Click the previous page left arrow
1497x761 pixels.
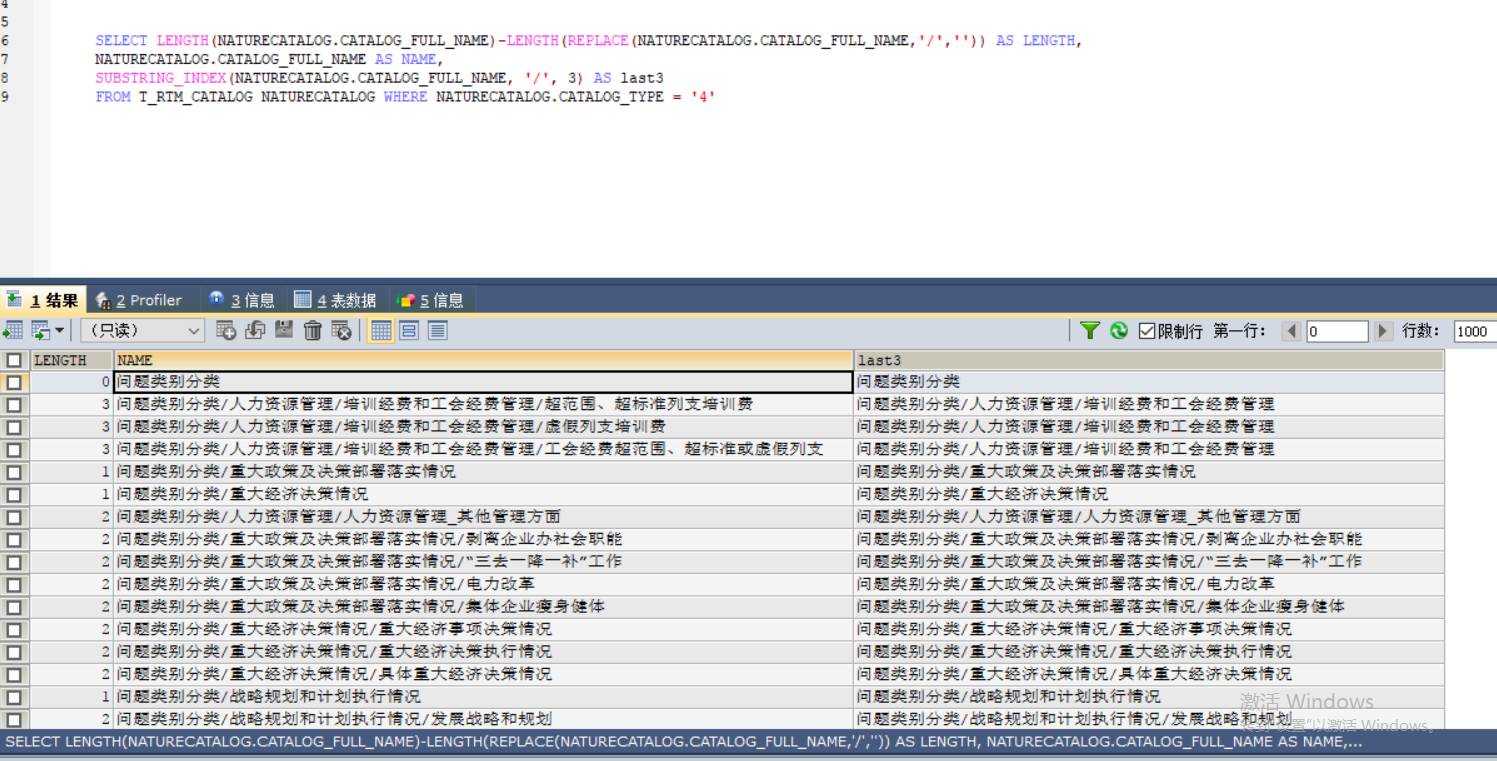[1291, 331]
